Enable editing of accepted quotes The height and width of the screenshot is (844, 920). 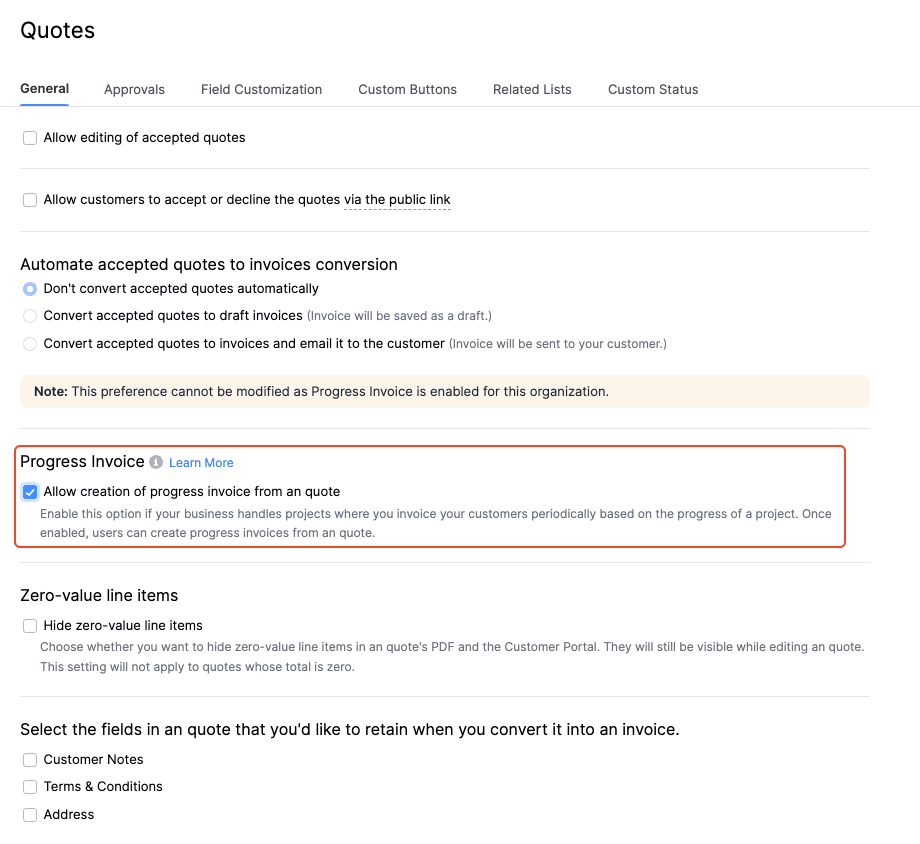pos(29,137)
